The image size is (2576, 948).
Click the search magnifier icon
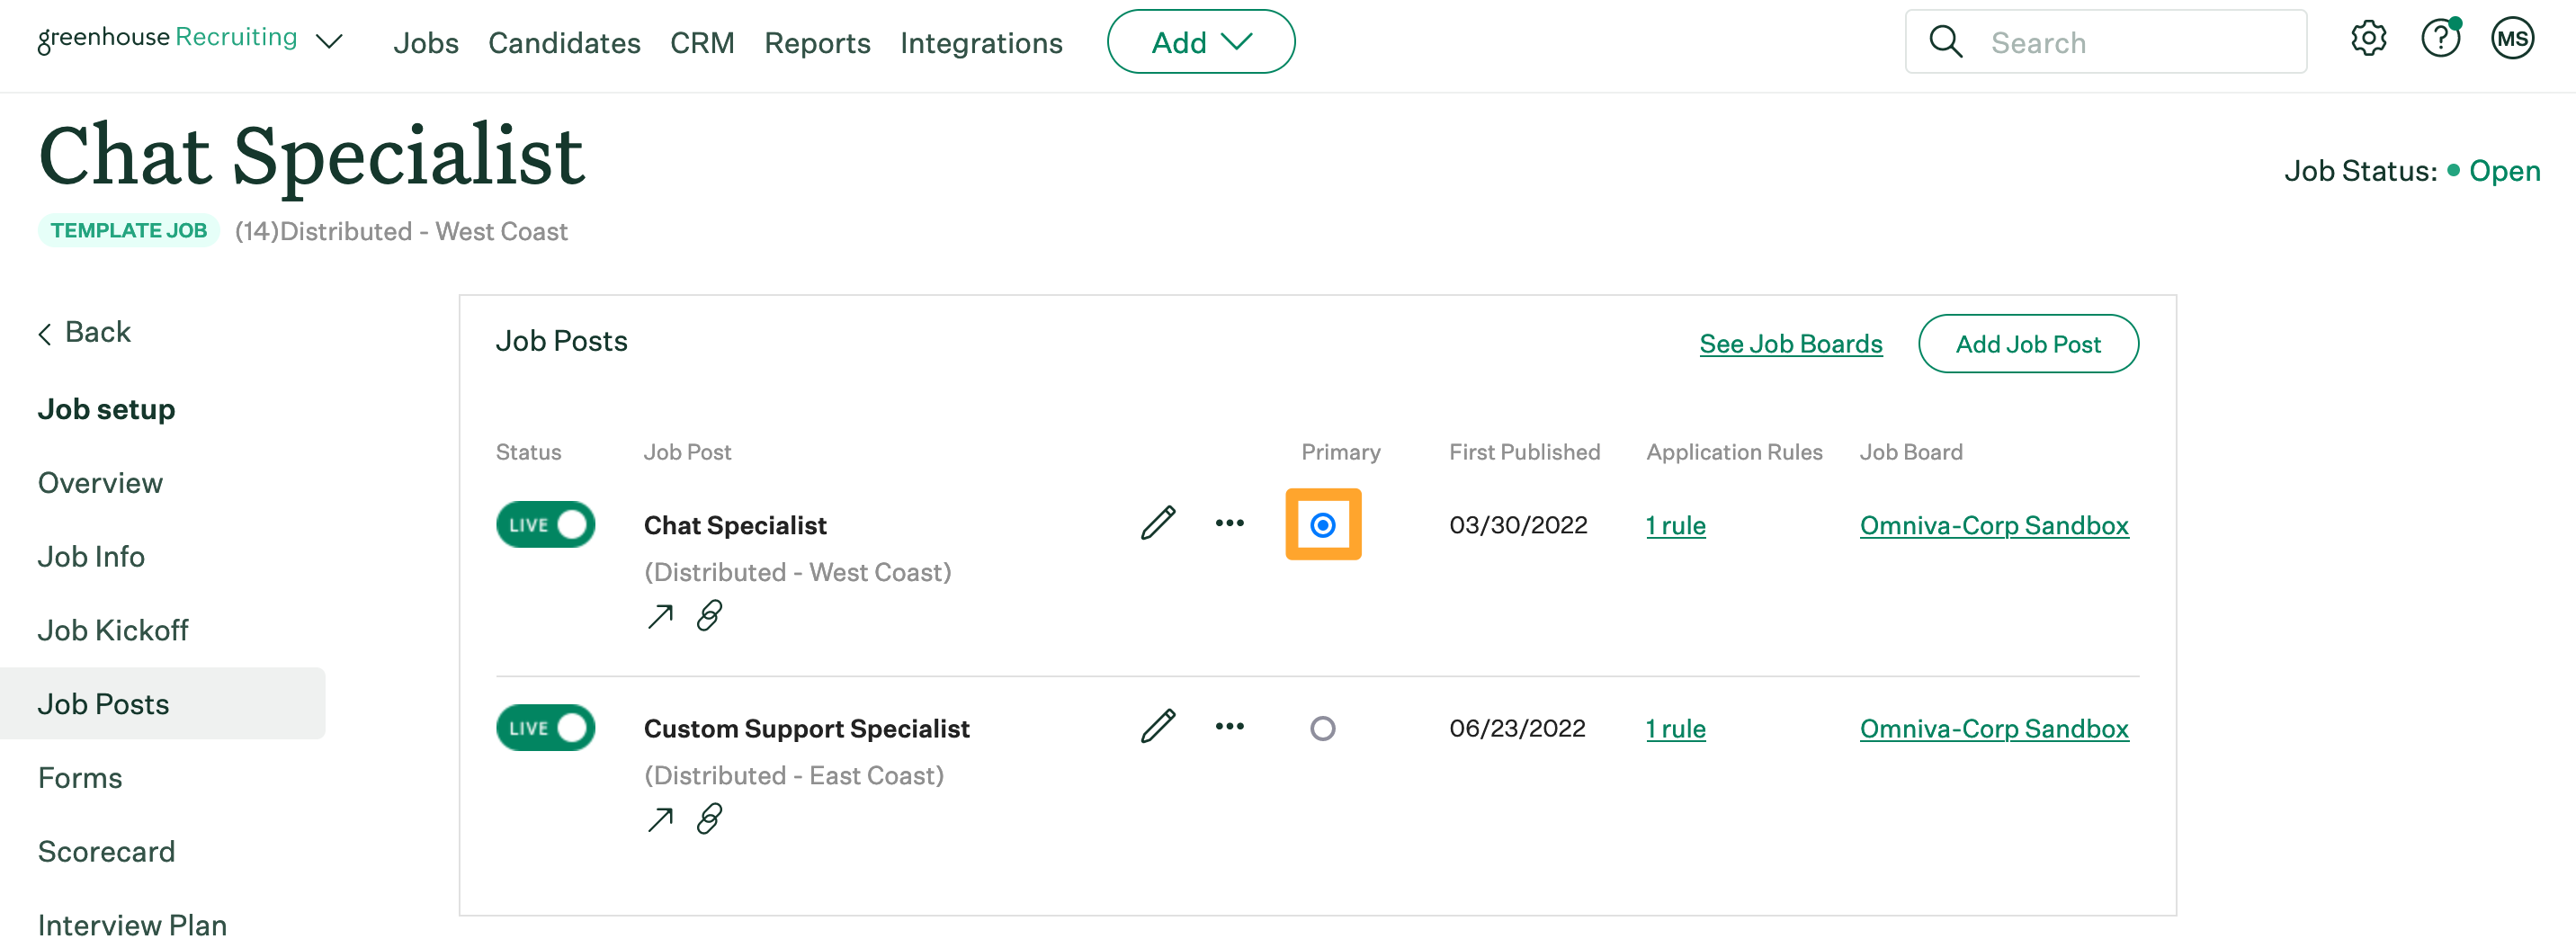(x=1946, y=42)
